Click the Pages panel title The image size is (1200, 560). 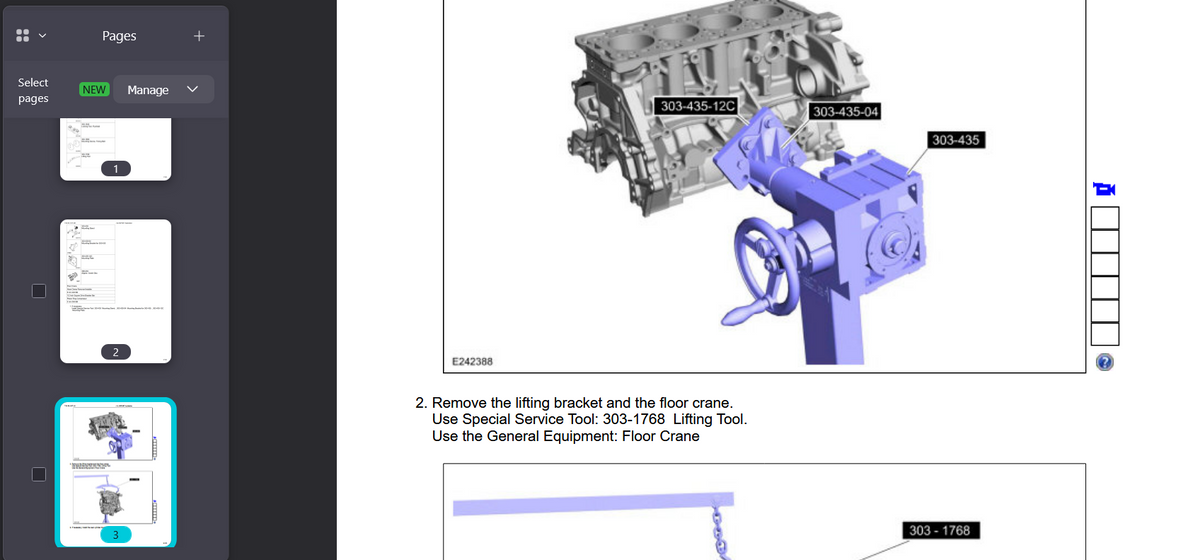[x=119, y=36]
